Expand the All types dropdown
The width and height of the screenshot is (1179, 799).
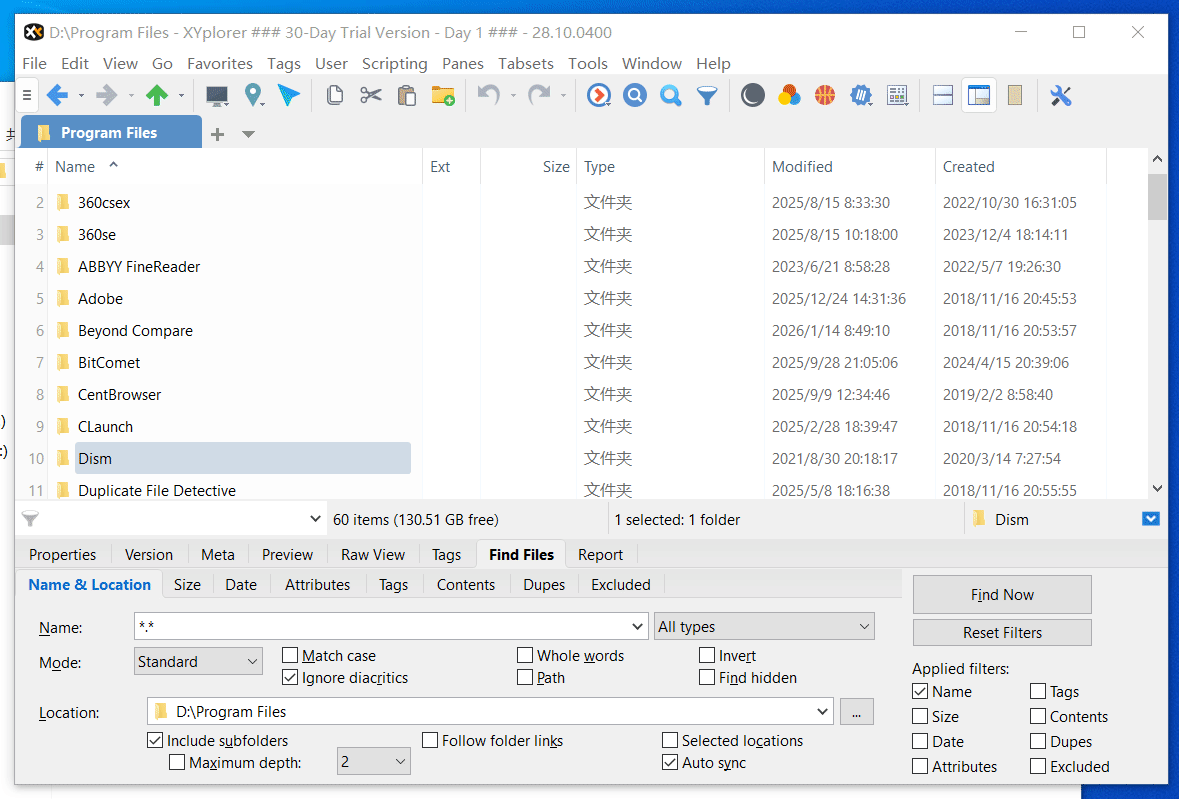pos(764,627)
